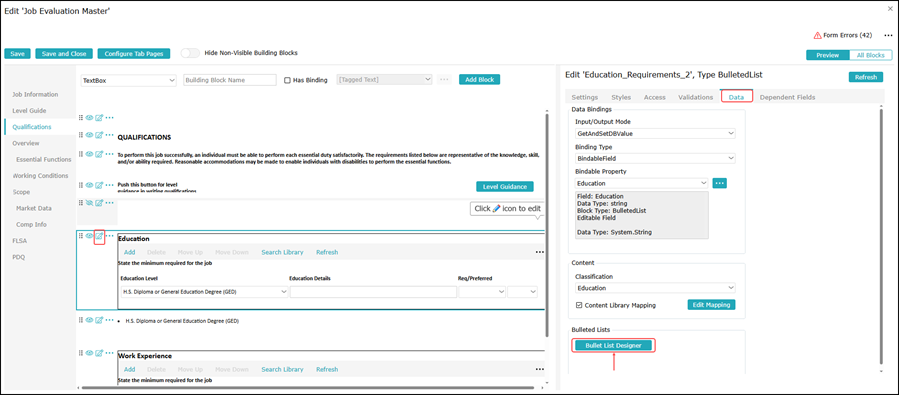Open Work Experience list toolbar overflow menu
899x395 pixels.
[539, 370]
